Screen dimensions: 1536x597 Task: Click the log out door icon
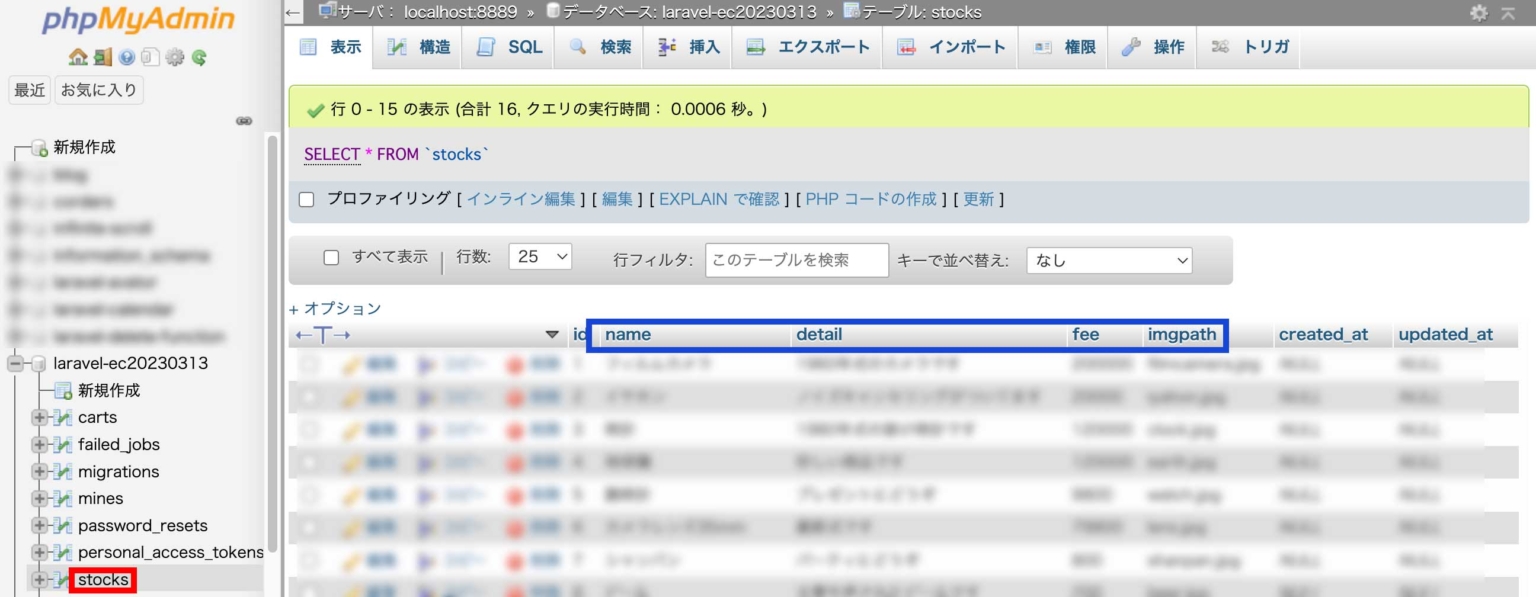click(103, 58)
